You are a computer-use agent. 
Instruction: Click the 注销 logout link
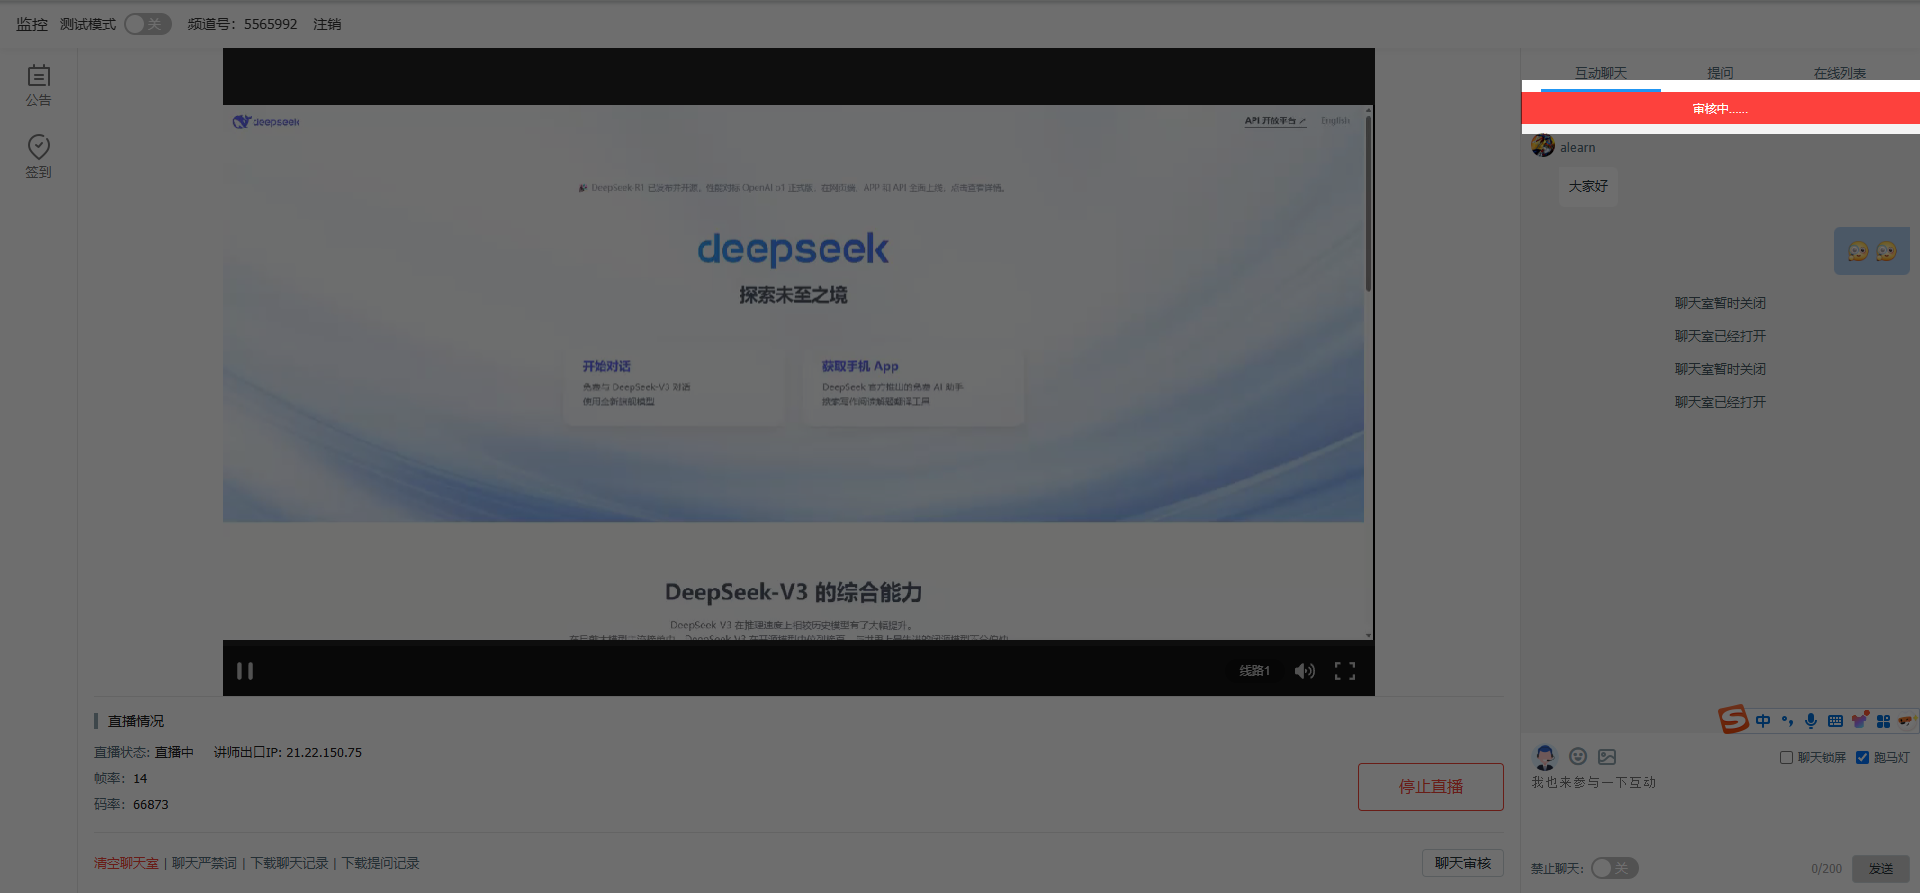[327, 24]
